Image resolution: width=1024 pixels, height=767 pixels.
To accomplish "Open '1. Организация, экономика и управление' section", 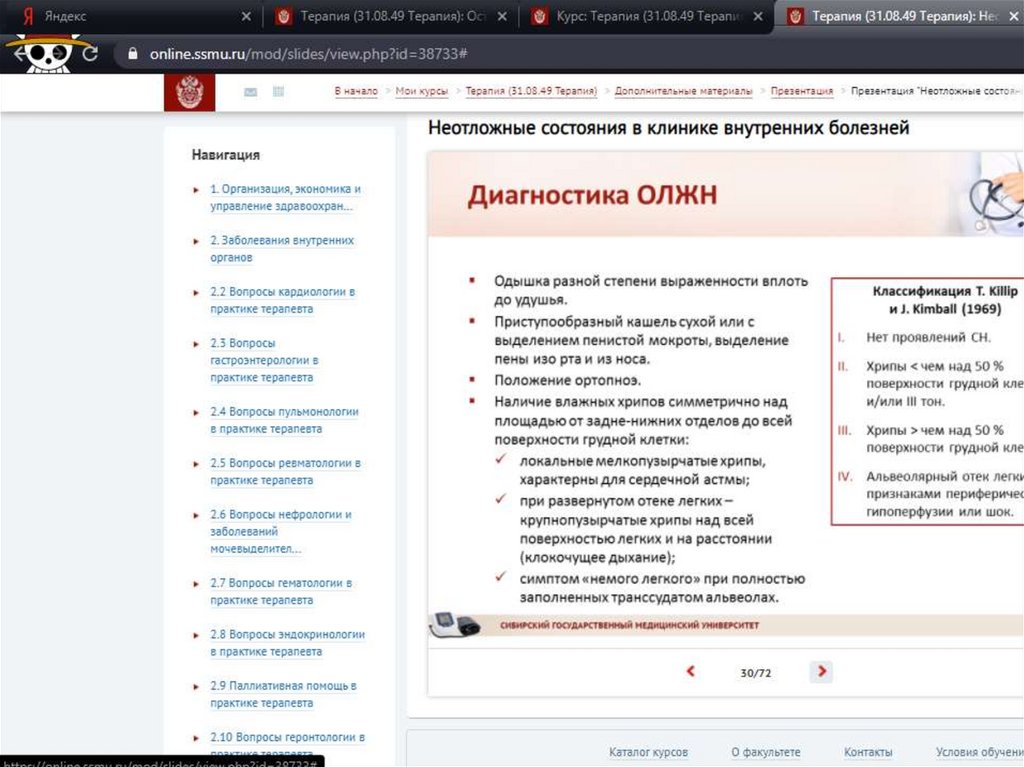I will click(x=285, y=197).
